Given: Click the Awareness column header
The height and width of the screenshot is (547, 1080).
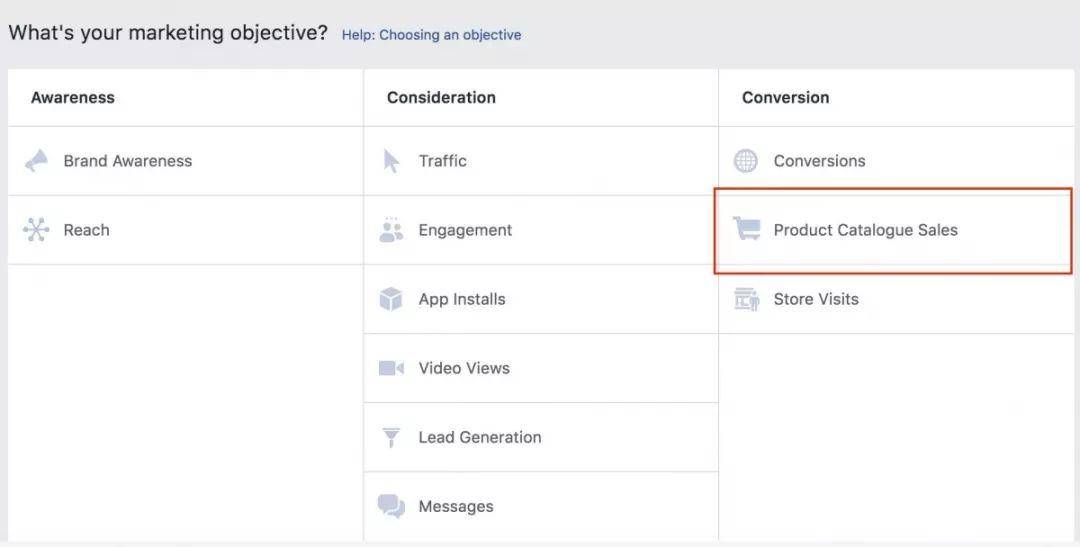Looking at the screenshot, I should tap(73, 97).
